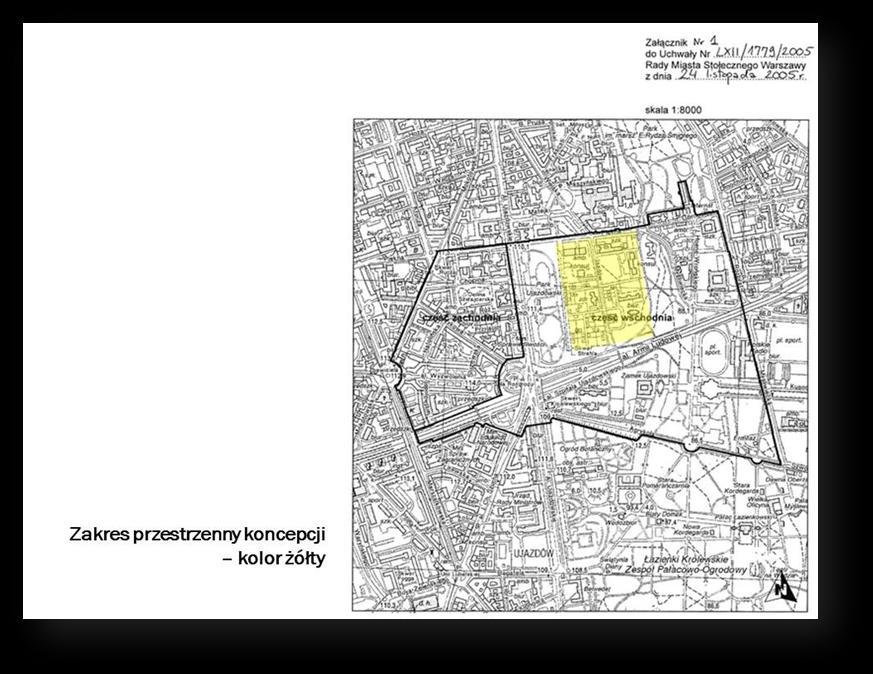Click the 'Park Ujazdowski' label on map
The image size is (873, 674).
541,288
